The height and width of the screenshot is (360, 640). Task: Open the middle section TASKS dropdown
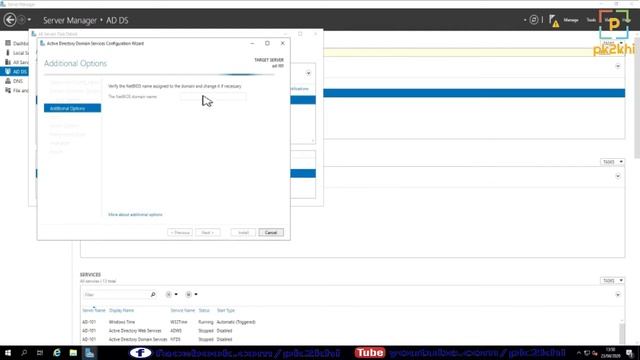tap(612, 162)
